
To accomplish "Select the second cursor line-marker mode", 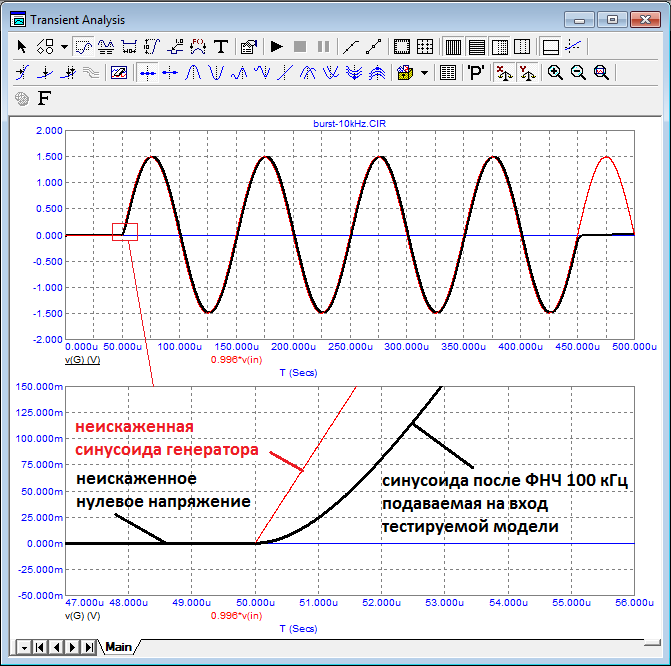I will click(x=170, y=73).
